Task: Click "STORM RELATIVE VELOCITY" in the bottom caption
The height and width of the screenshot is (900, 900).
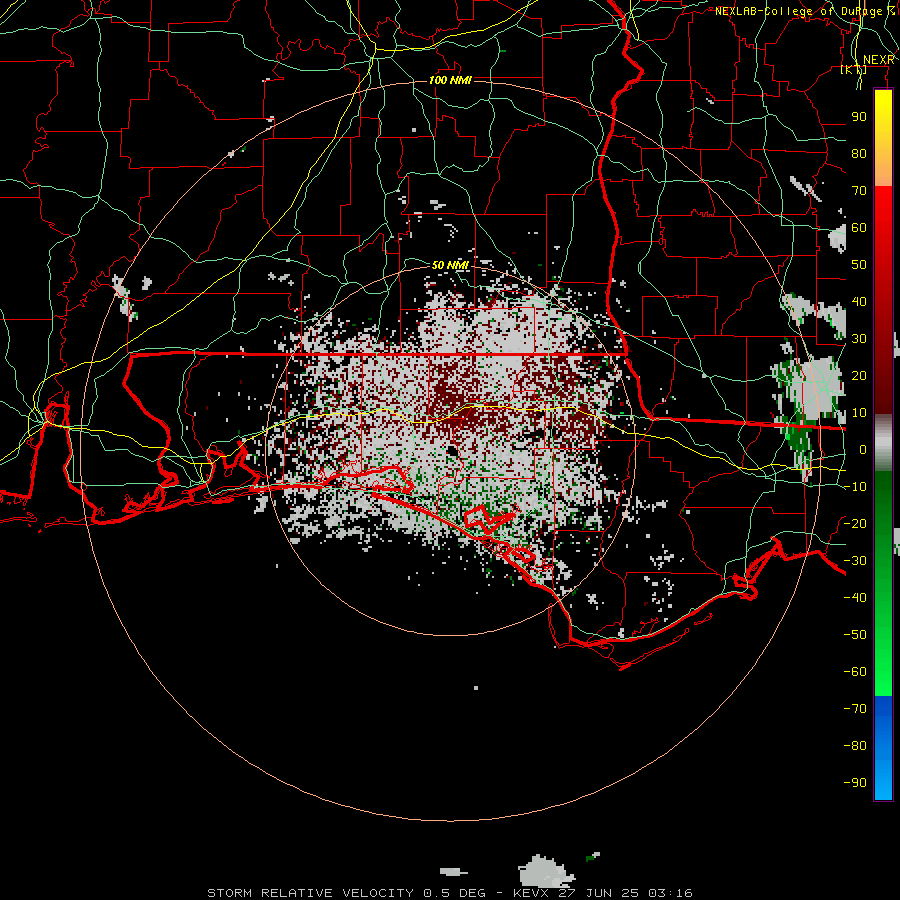Action: coord(311,893)
